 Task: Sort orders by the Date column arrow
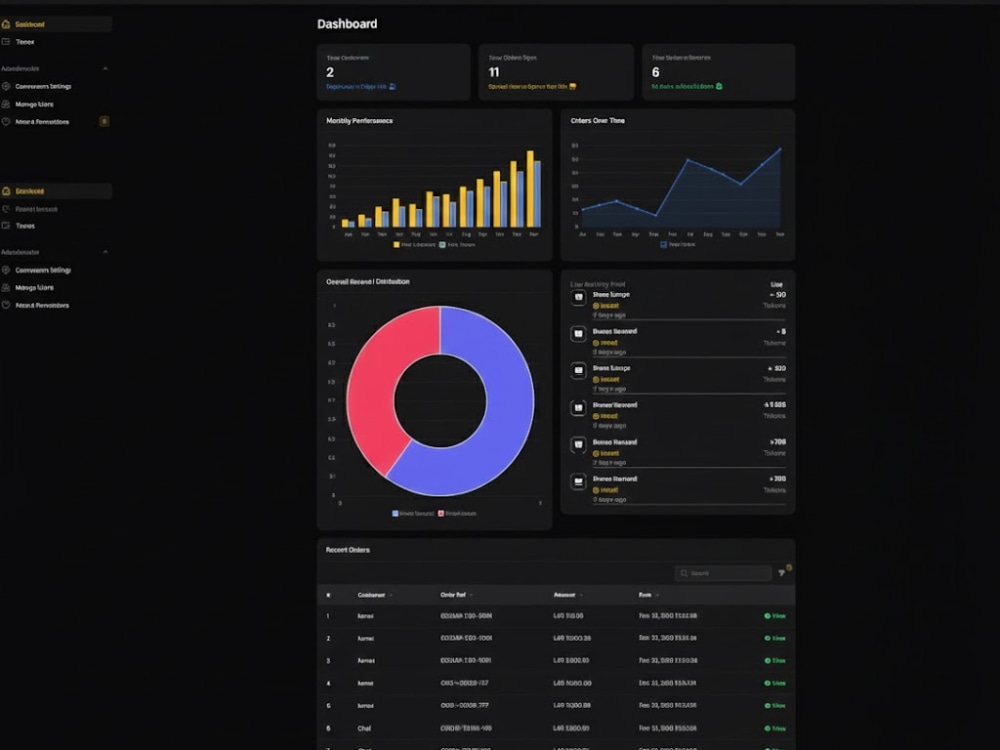(x=658, y=596)
